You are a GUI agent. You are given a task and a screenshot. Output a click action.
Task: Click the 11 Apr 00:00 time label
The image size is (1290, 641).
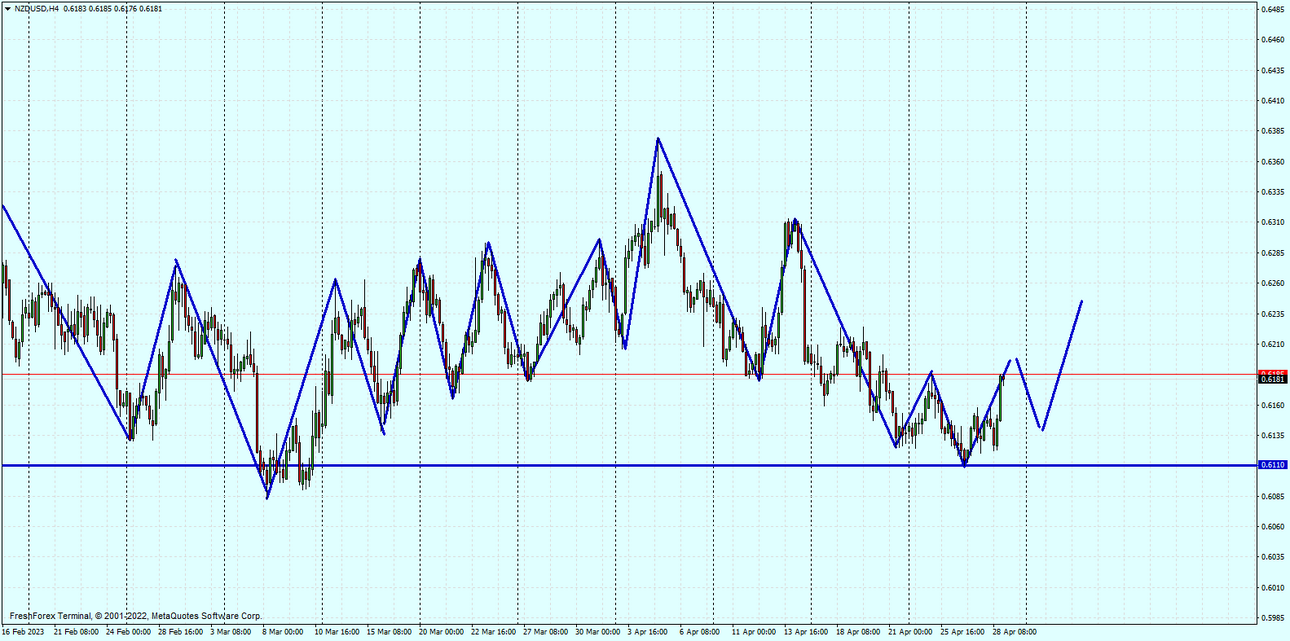[x=754, y=632]
